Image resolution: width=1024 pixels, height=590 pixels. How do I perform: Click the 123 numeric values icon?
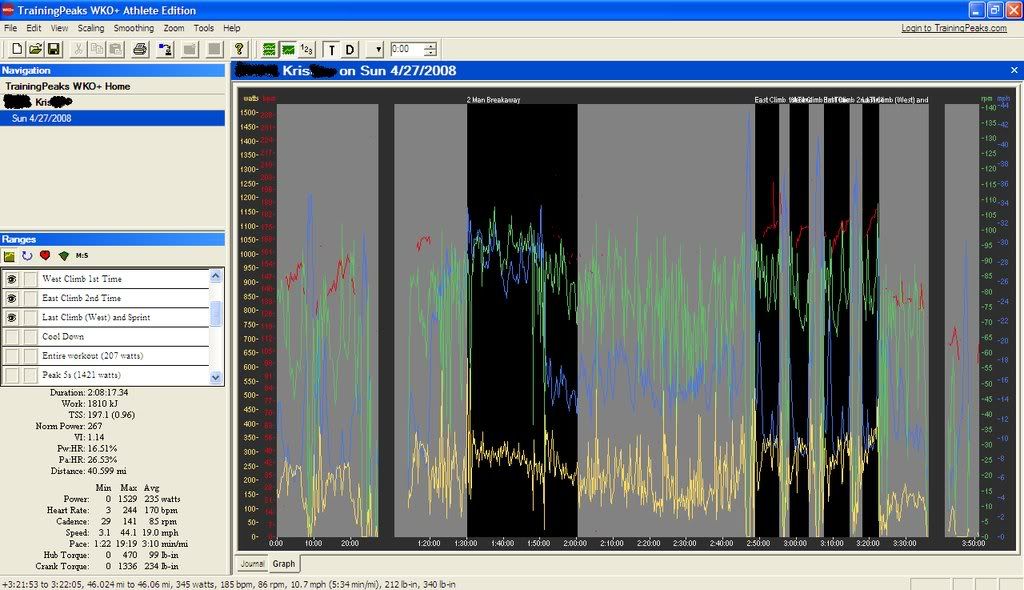tap(306, 49)
